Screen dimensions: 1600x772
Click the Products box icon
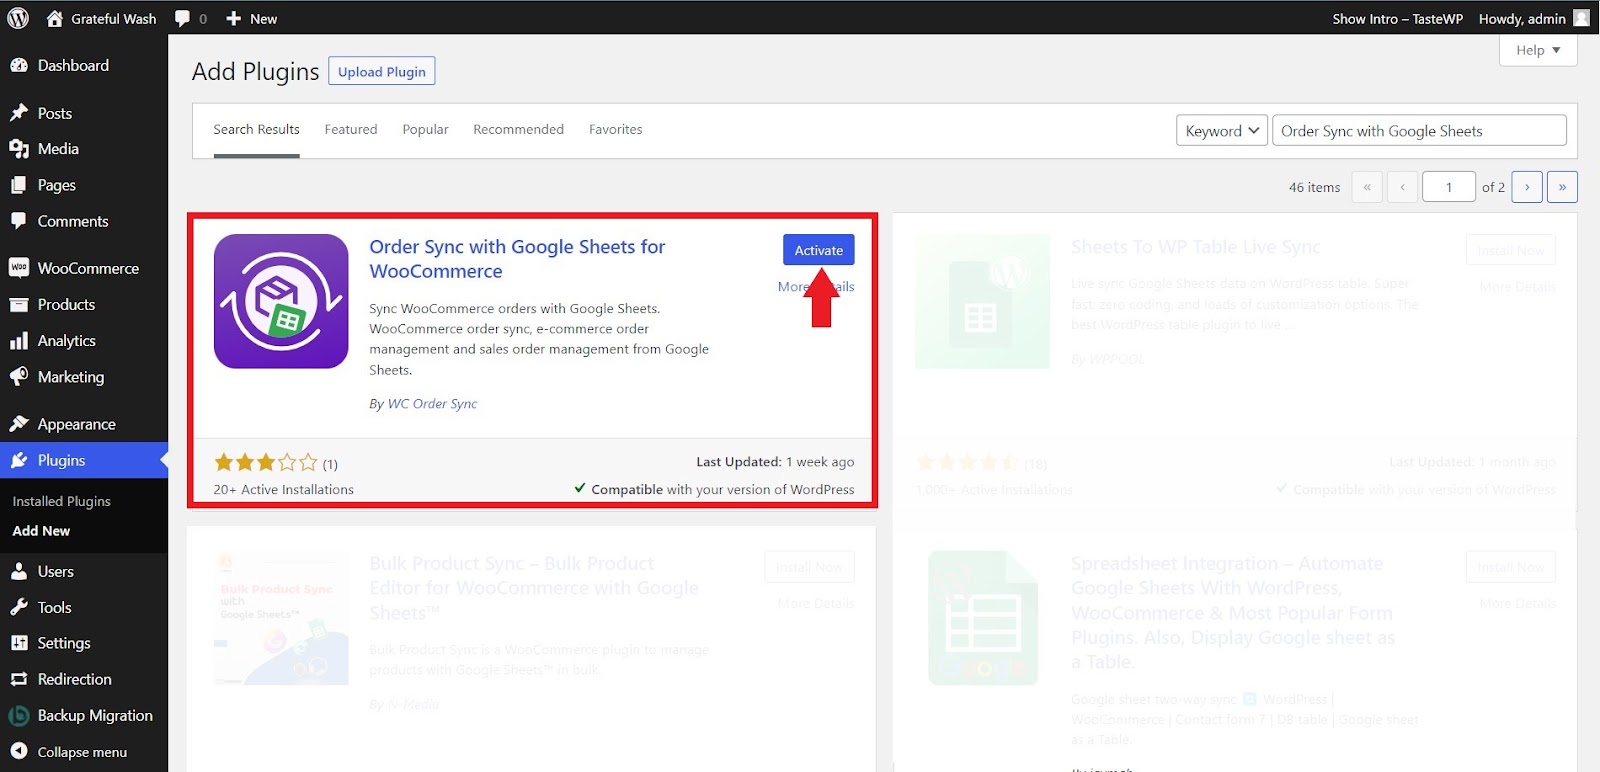(19, 304)
